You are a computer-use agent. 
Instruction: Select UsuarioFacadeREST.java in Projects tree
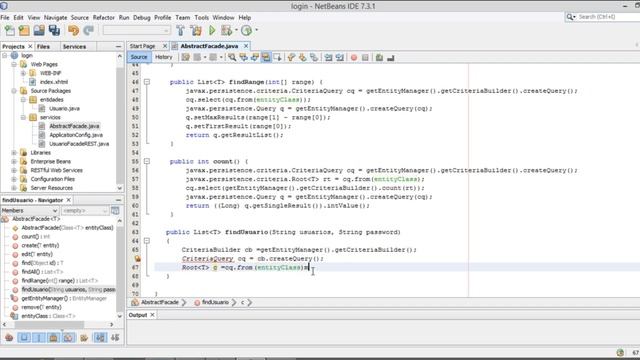click(x=79, y=144)
